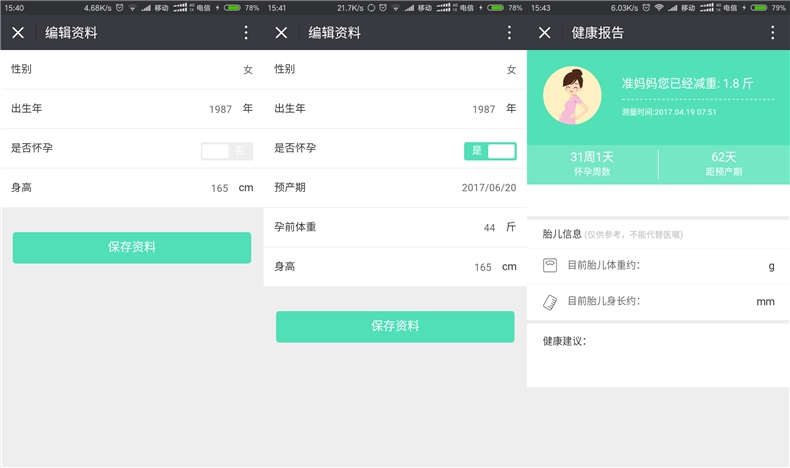The height and width of the screenshot is (468, 790).
Task: Close the 健康报告 screen with the X icon
Action: 545,33
